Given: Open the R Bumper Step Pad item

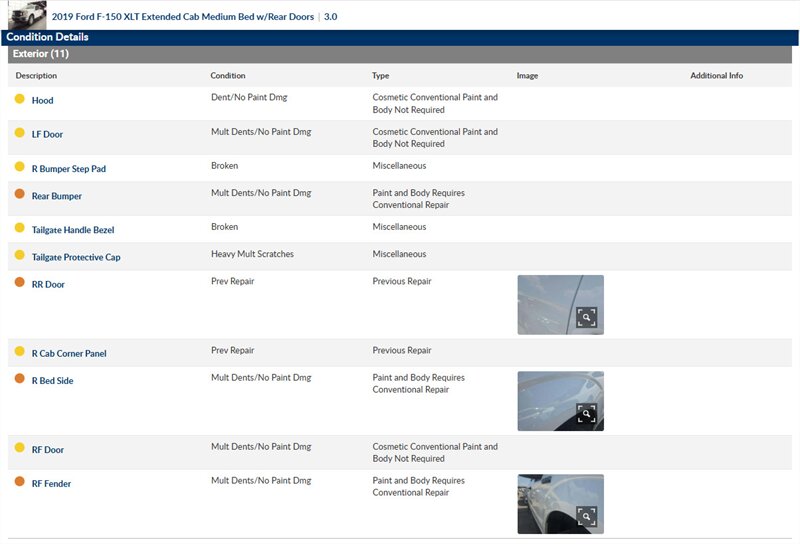Looking at the screenshot, I should coord(68,168).
